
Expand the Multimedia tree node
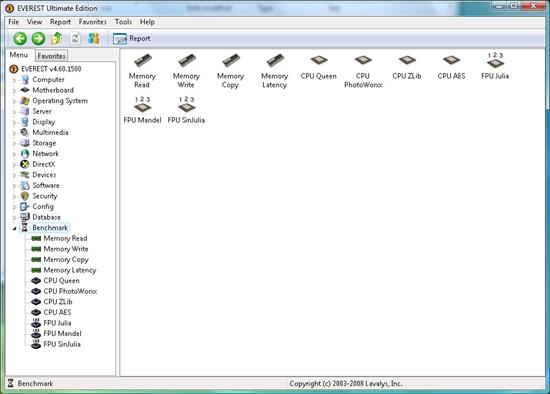(14, 133)
